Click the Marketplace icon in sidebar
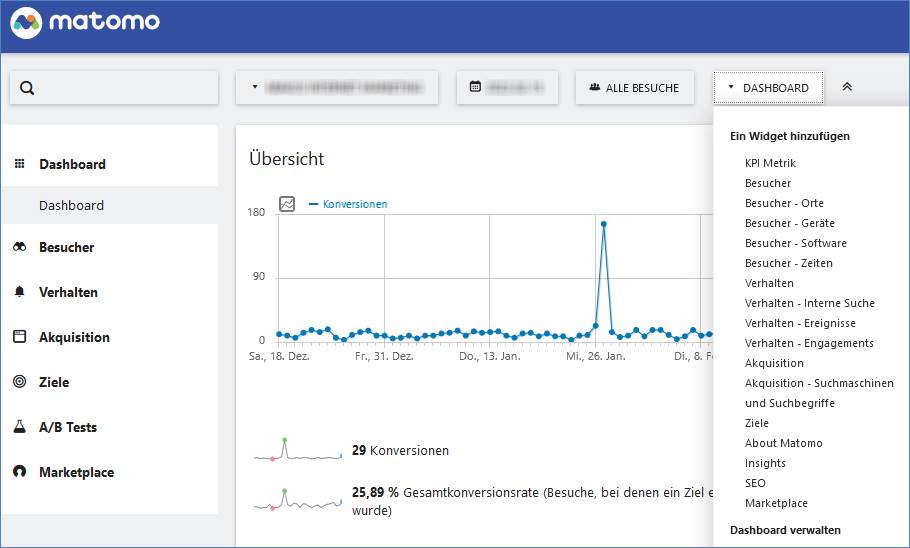Viewport: 910px width, 548px height. point(20,471)
